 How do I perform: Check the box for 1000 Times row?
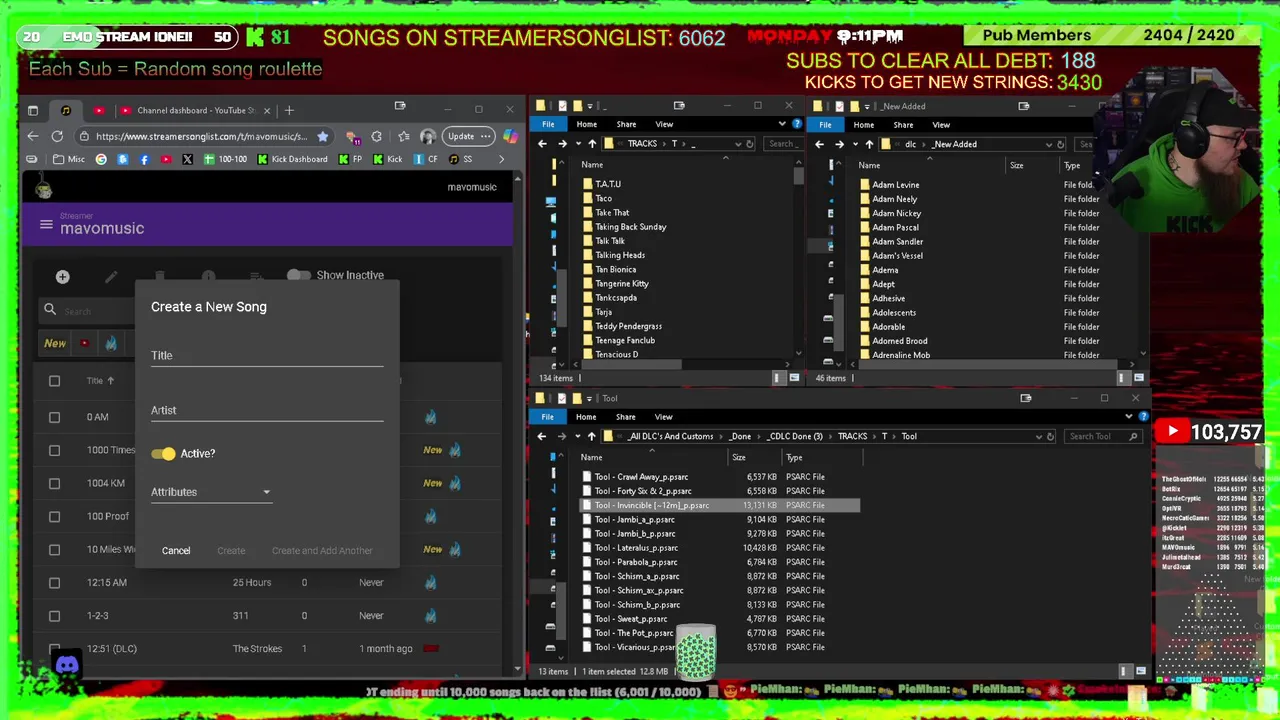tap(54, 450)
